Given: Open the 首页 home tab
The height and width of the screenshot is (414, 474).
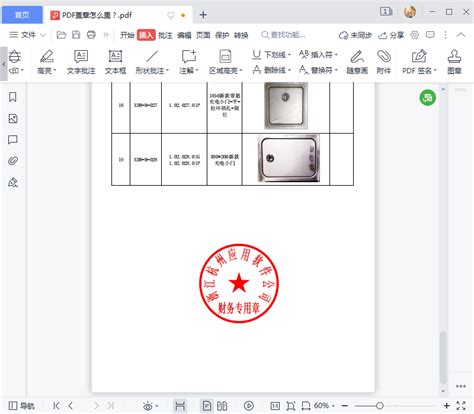Looking at the screenshot, I should coord(22,15).
